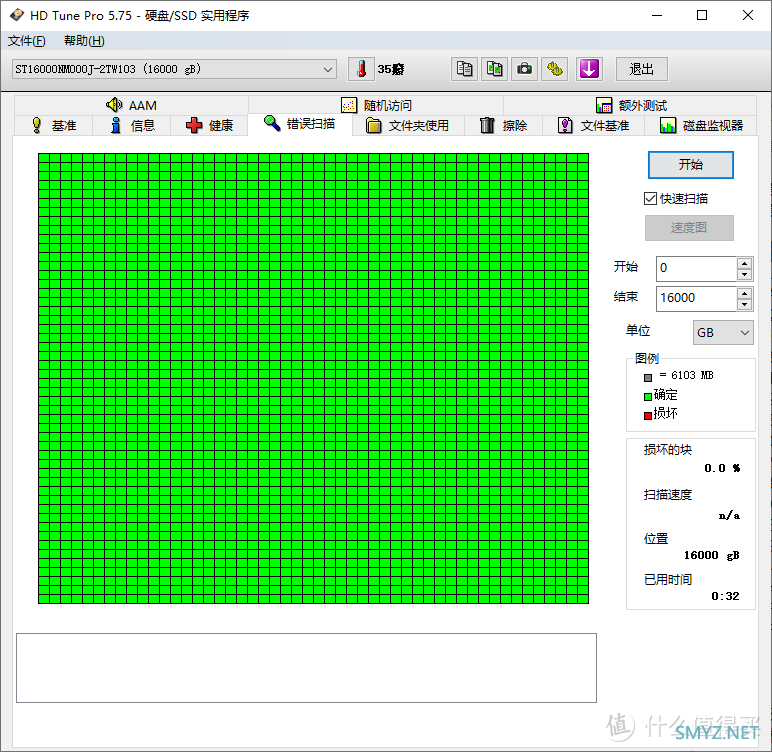Switch to the 信息 tab
Image resolution: width=772 pixels, height=752 pixels.
(x=132, y=126)
